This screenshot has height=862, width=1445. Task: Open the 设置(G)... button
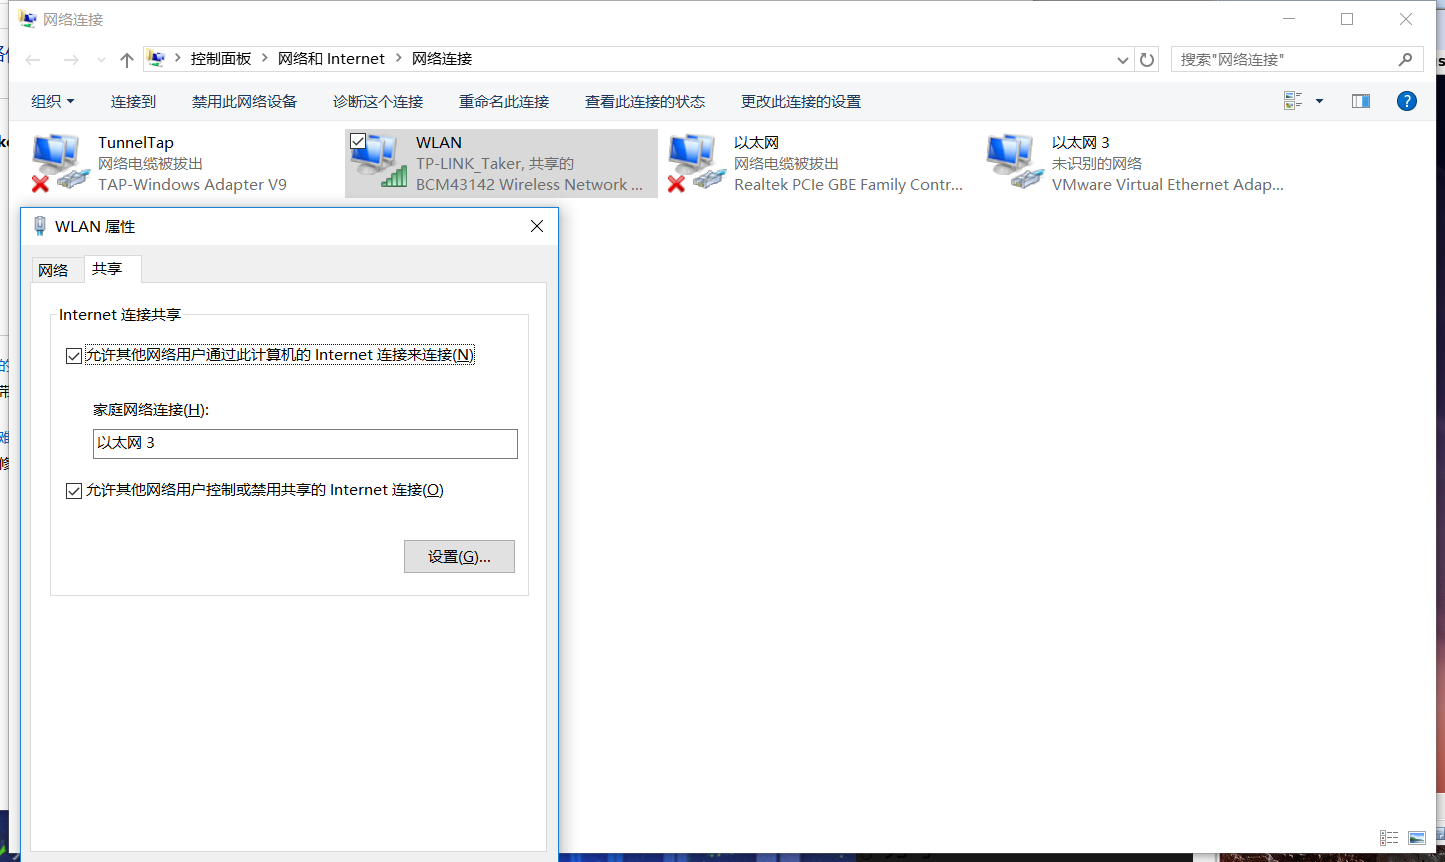pyautogui.click(x=459, y=557)
